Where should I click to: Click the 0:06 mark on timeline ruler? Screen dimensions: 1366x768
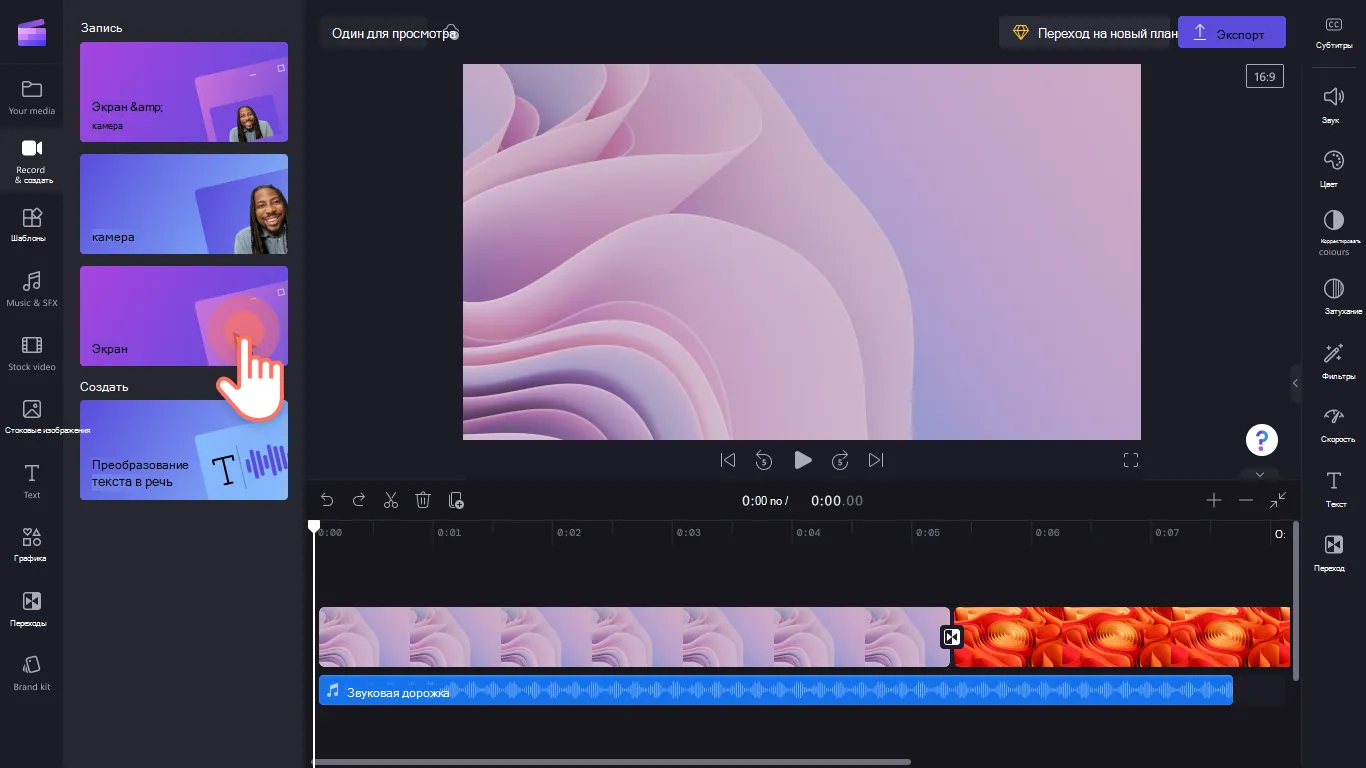[1047, 533]
